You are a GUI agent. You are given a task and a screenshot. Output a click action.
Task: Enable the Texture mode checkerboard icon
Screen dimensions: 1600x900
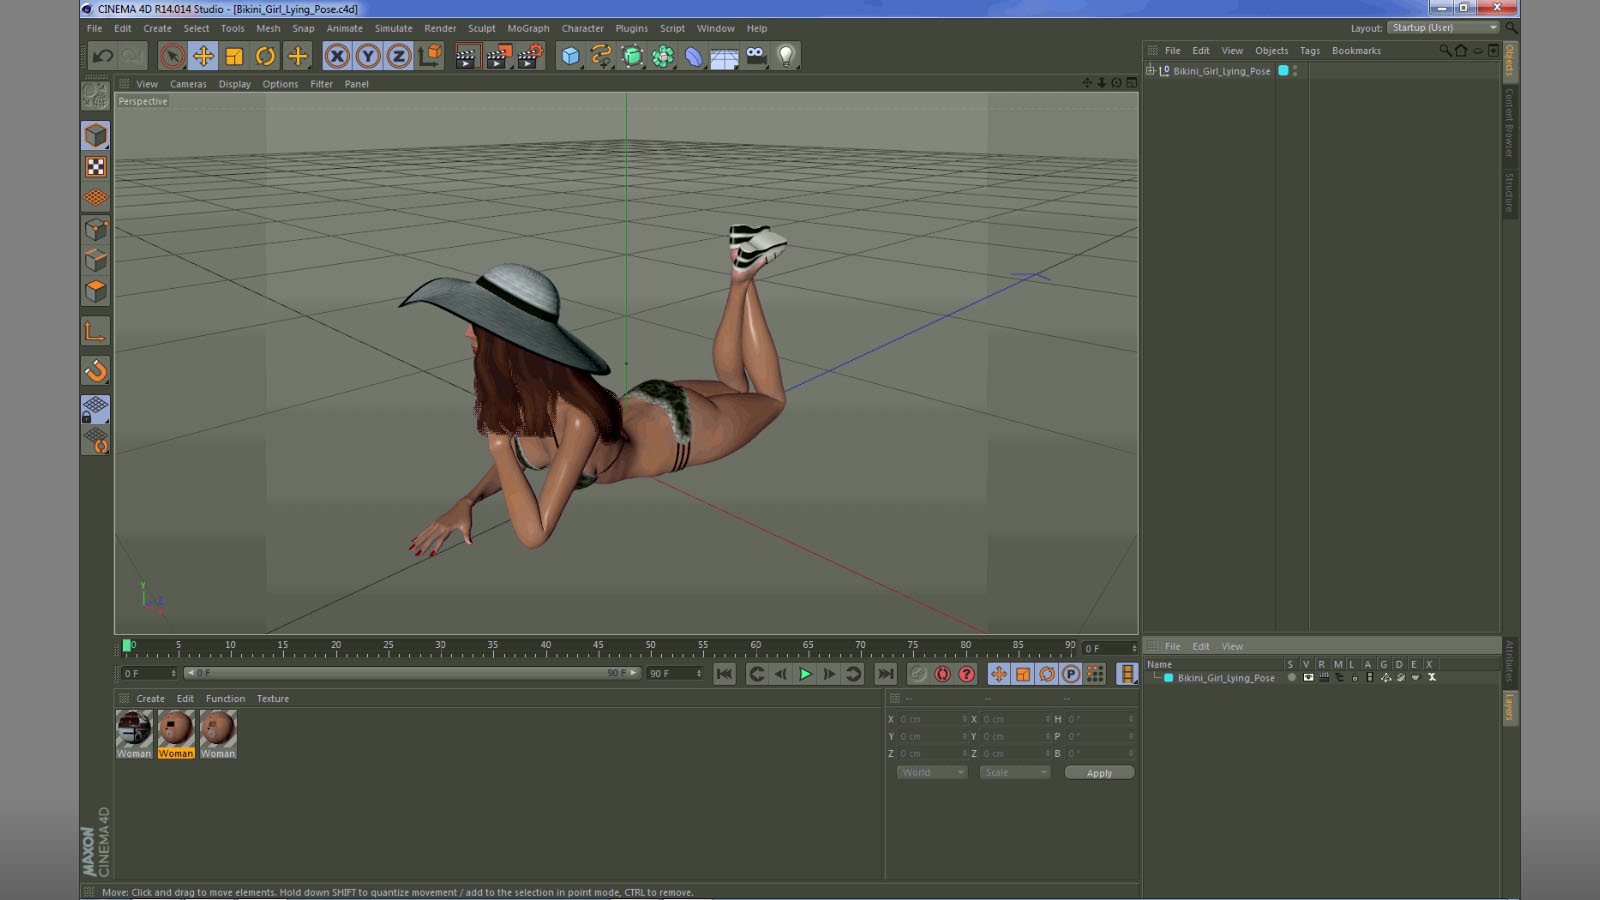[x=96, y=167]
